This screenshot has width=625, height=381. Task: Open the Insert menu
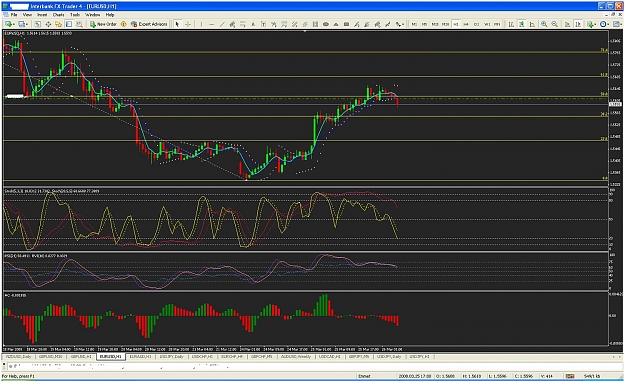point(42,15)
